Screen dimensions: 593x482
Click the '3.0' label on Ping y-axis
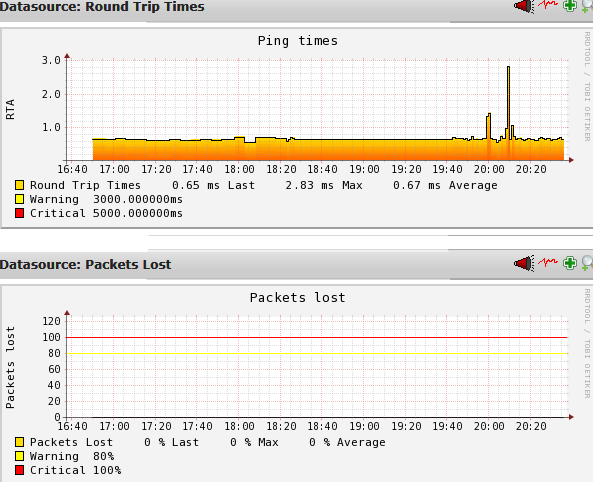[51, 60]
